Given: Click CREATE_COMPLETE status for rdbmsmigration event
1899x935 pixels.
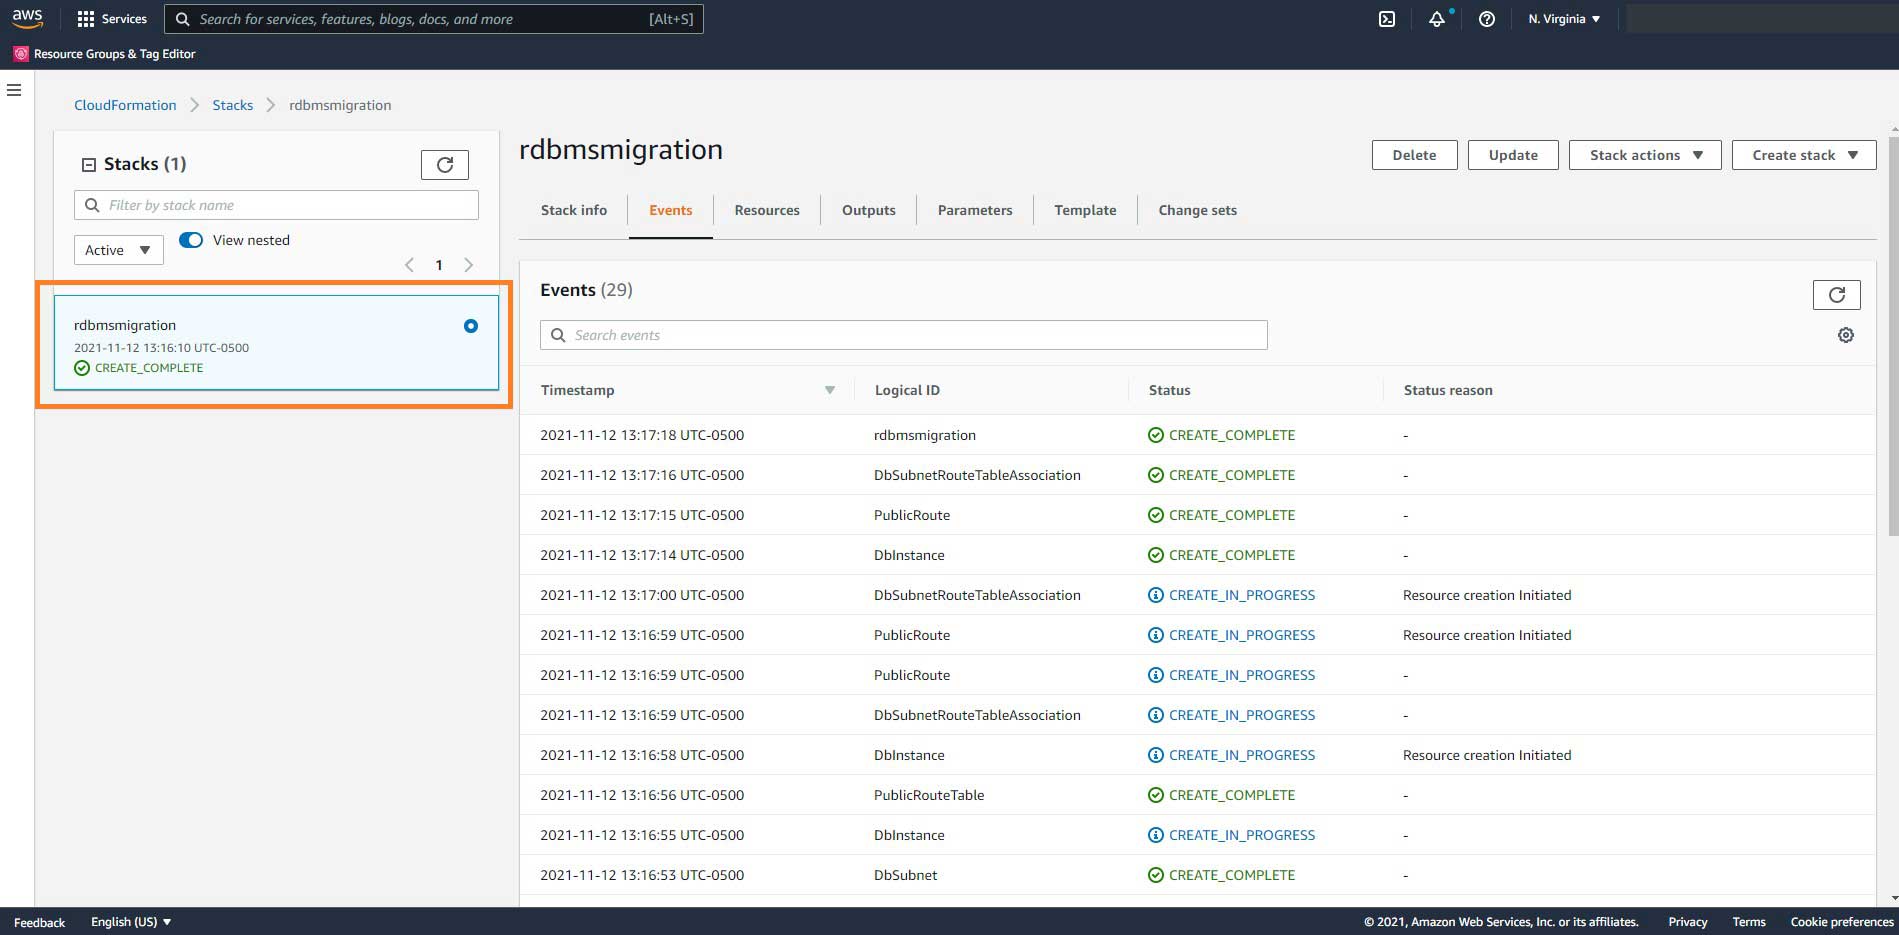Looking at the screenshot, I should 1221,435.
